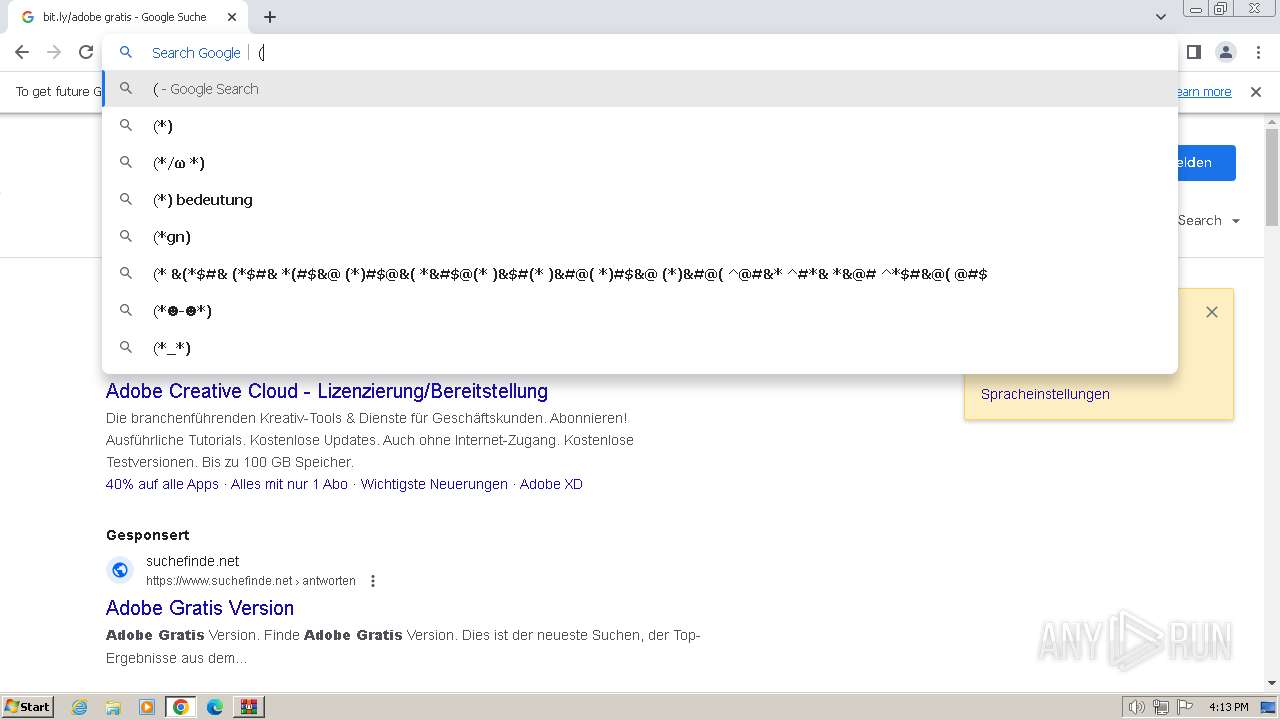Select the '(*☻-☻*)' suggestion
The height and width of the screenshot is (720, 1280).
click(640, 311)
